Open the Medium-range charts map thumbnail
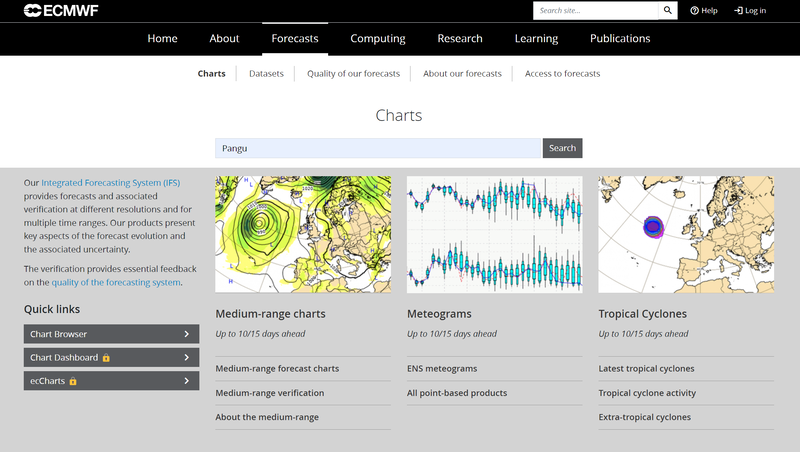Image resolution: width=800 pixels, height=452 pixels. tap(300, 234)
